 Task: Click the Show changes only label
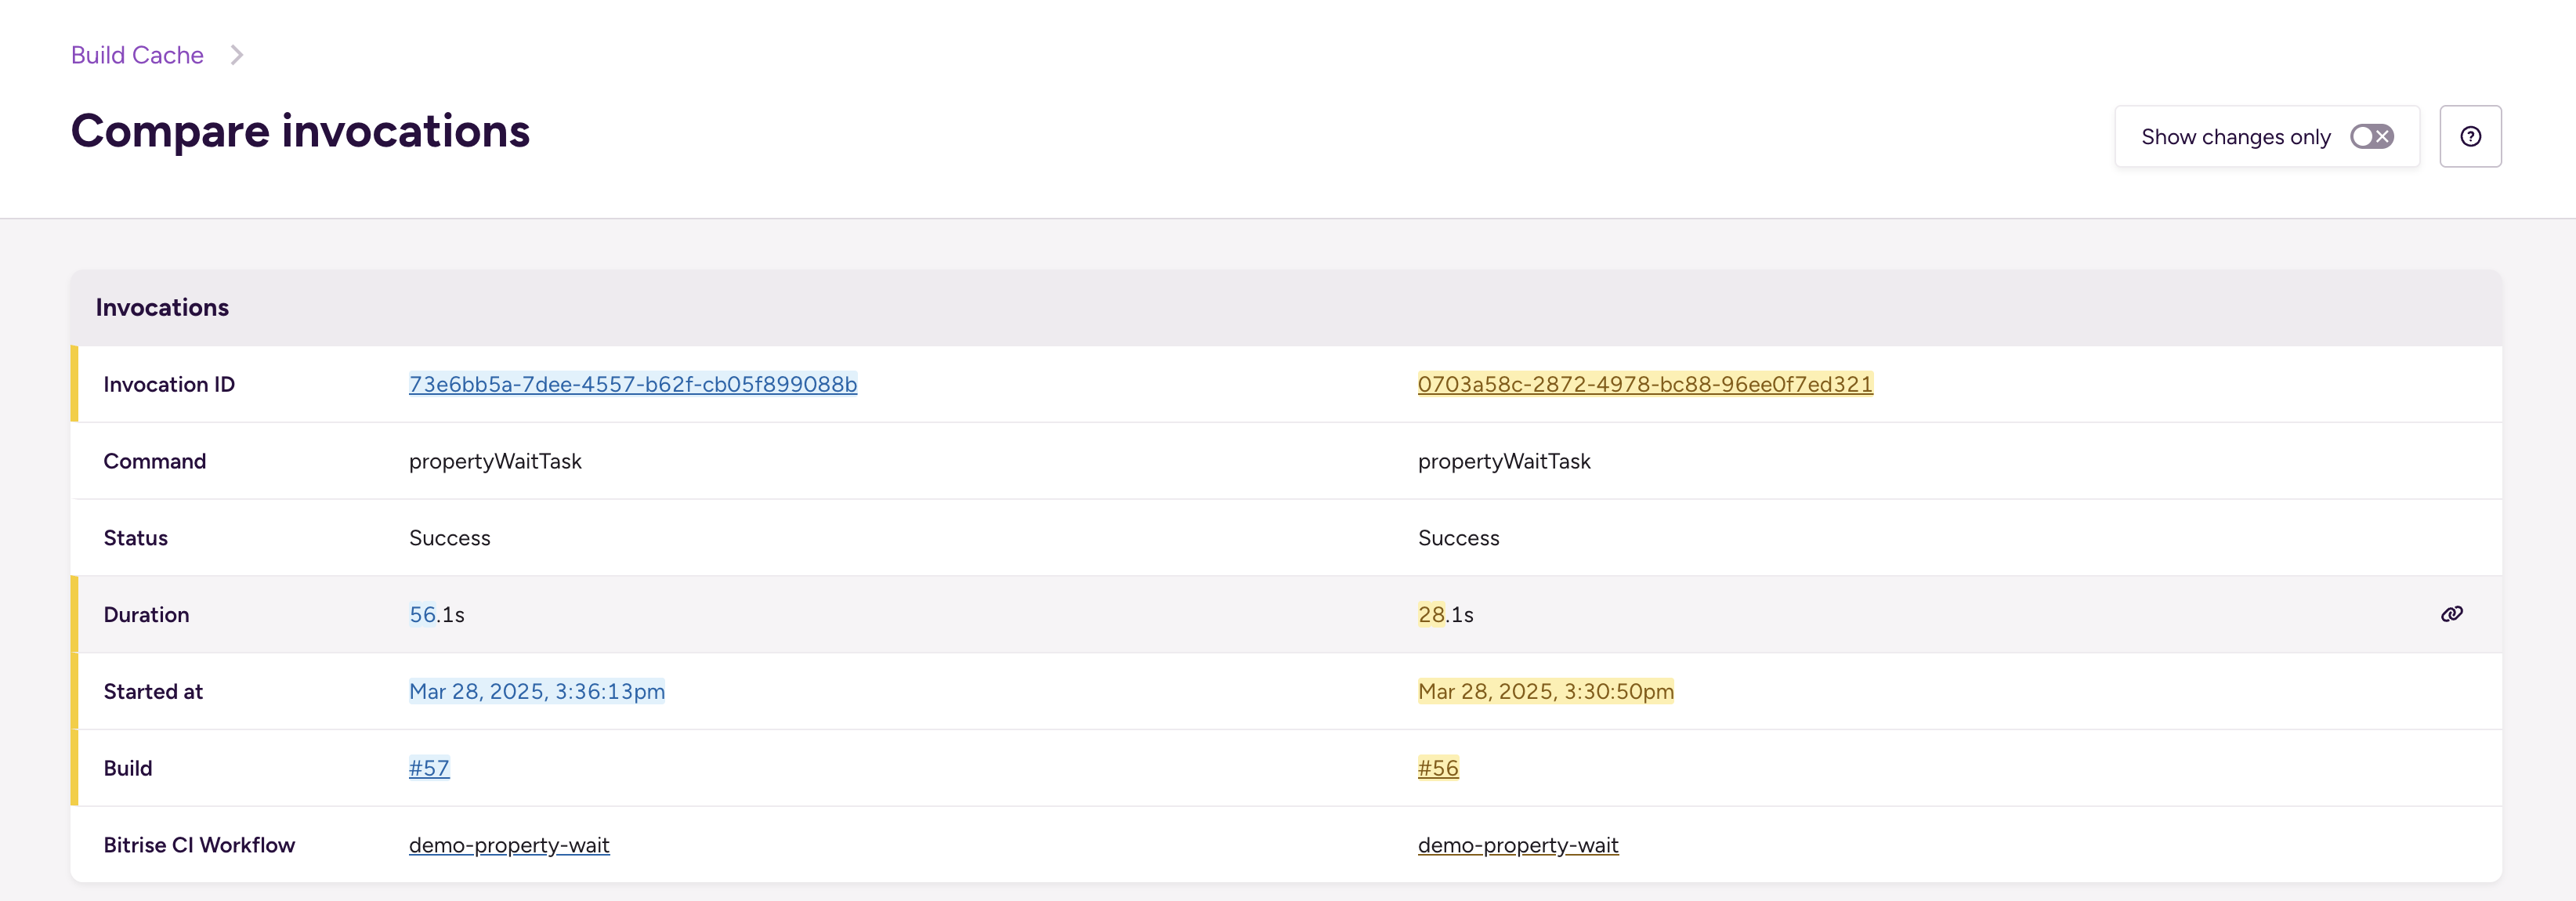pos(2236,137)
